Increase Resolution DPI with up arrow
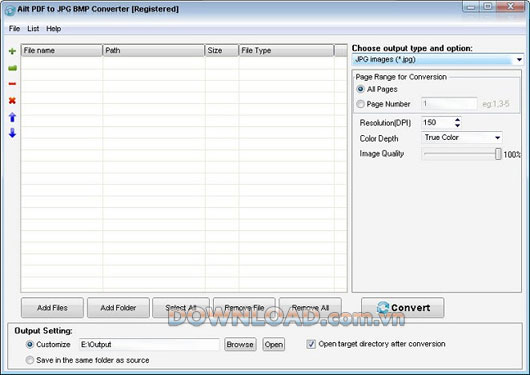 tap(457, 119)
